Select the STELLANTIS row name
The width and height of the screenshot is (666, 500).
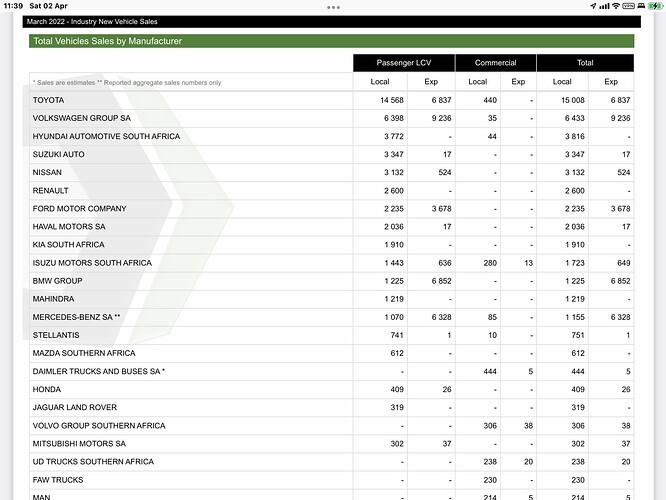click(x=56, y=335)
